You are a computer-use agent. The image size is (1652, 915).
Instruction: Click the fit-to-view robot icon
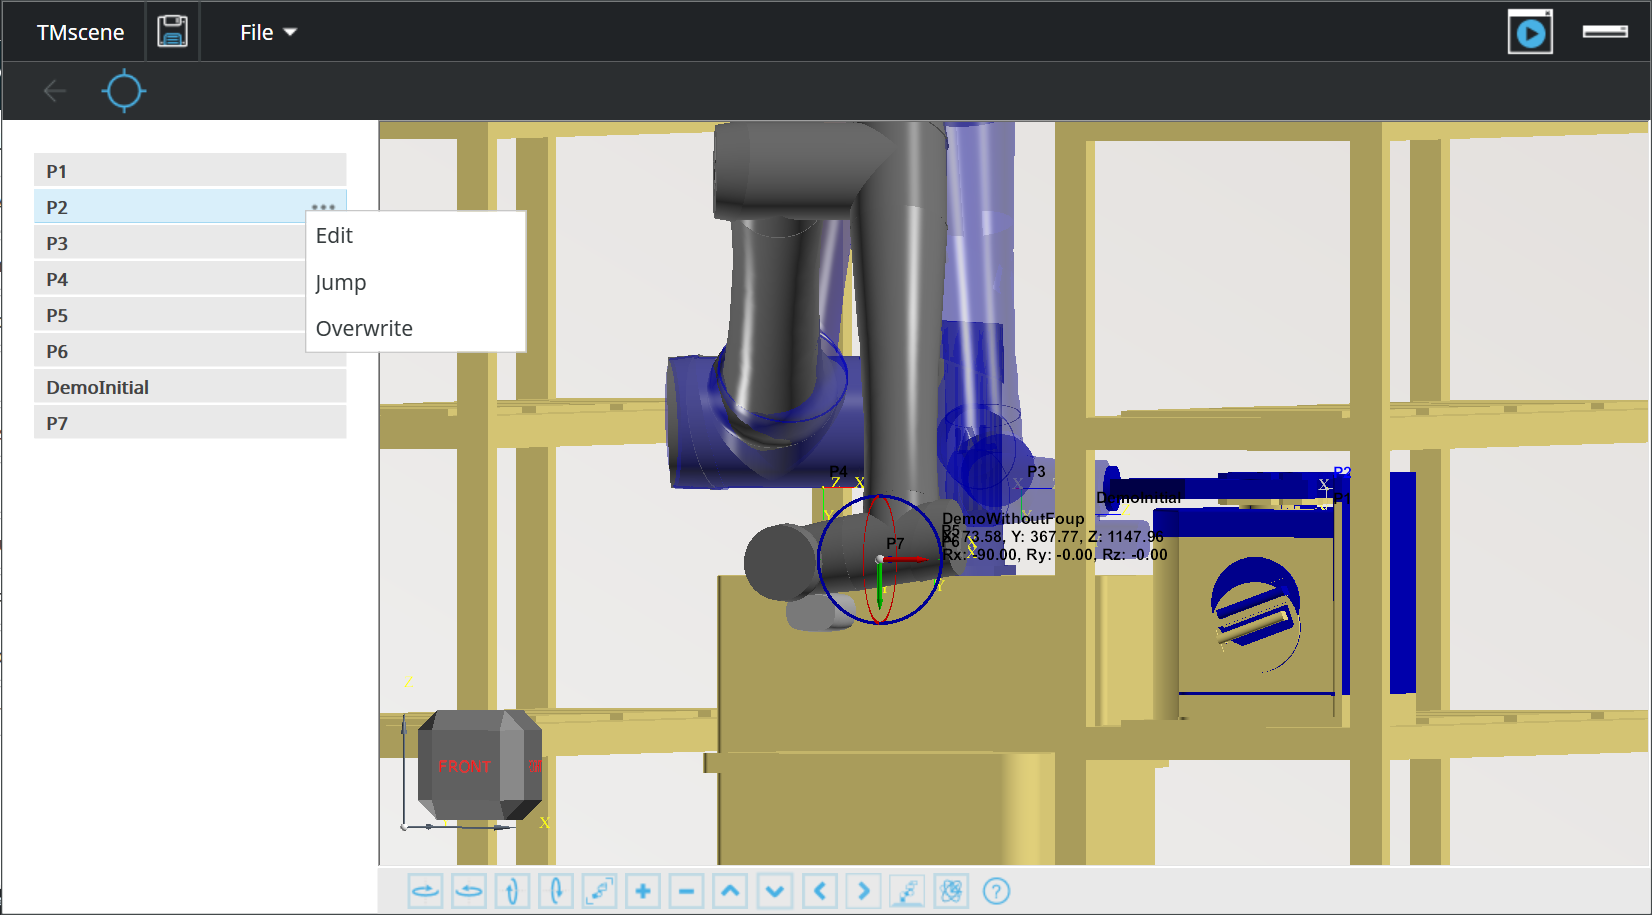click(599, 891)
